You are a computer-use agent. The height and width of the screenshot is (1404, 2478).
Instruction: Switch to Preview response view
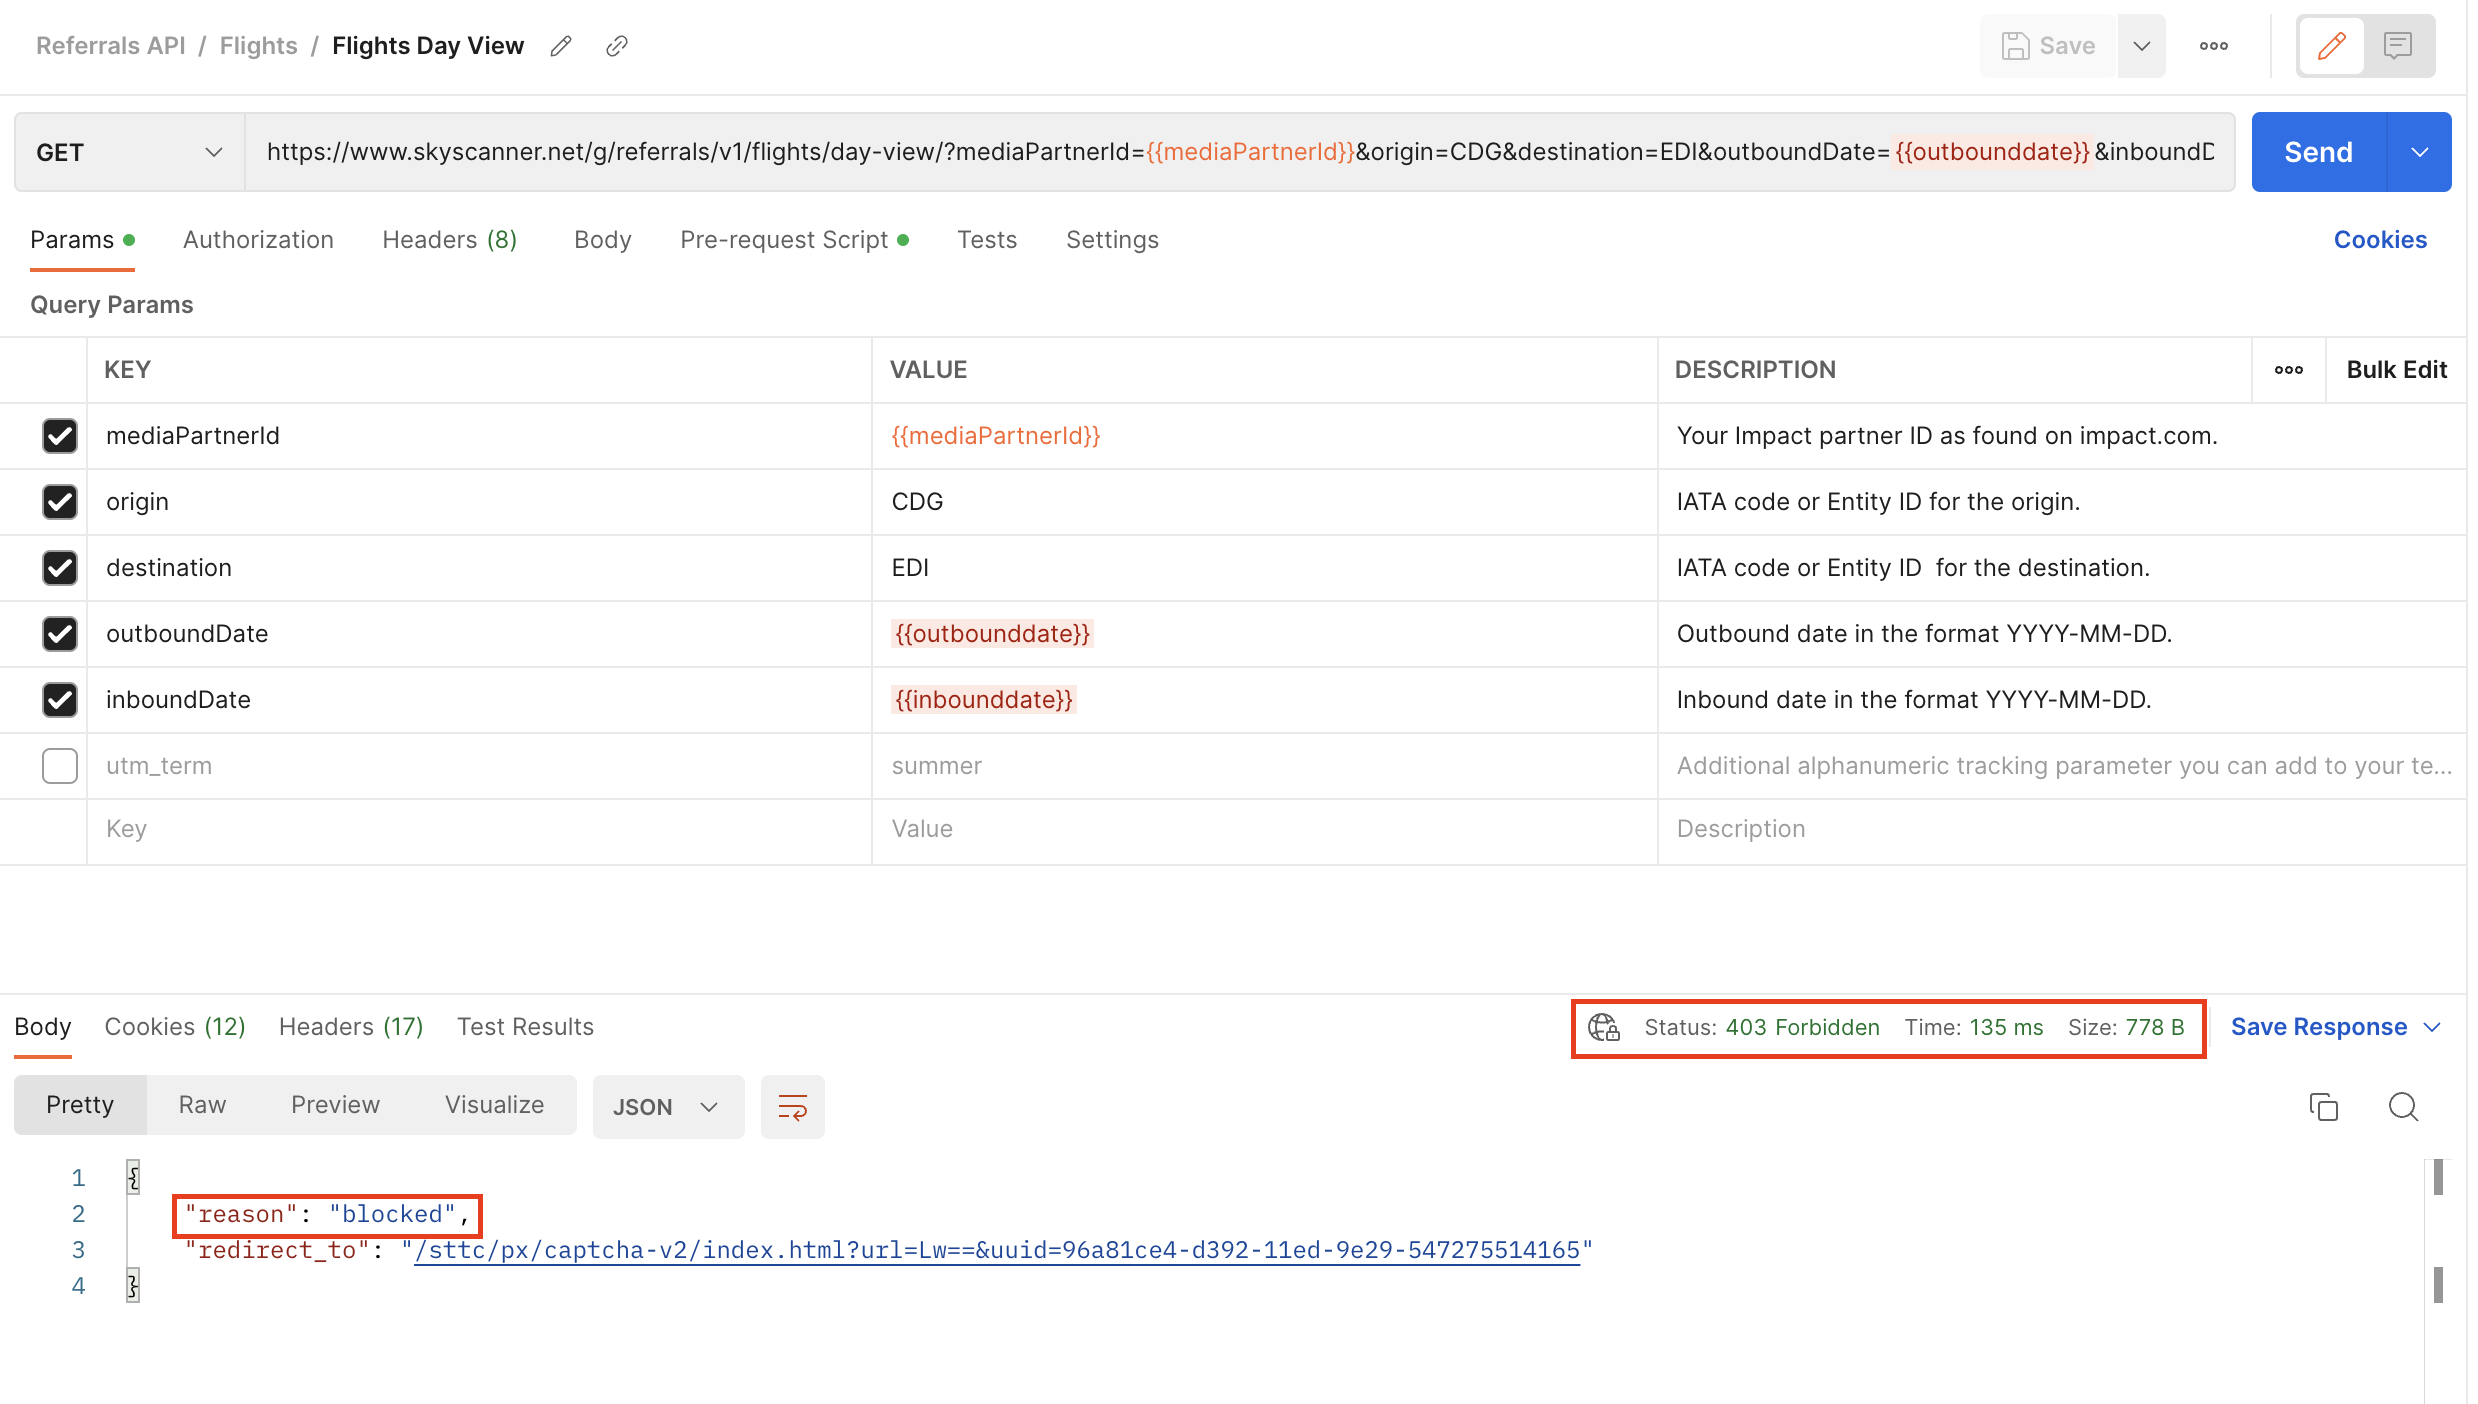click(335, 1105)
